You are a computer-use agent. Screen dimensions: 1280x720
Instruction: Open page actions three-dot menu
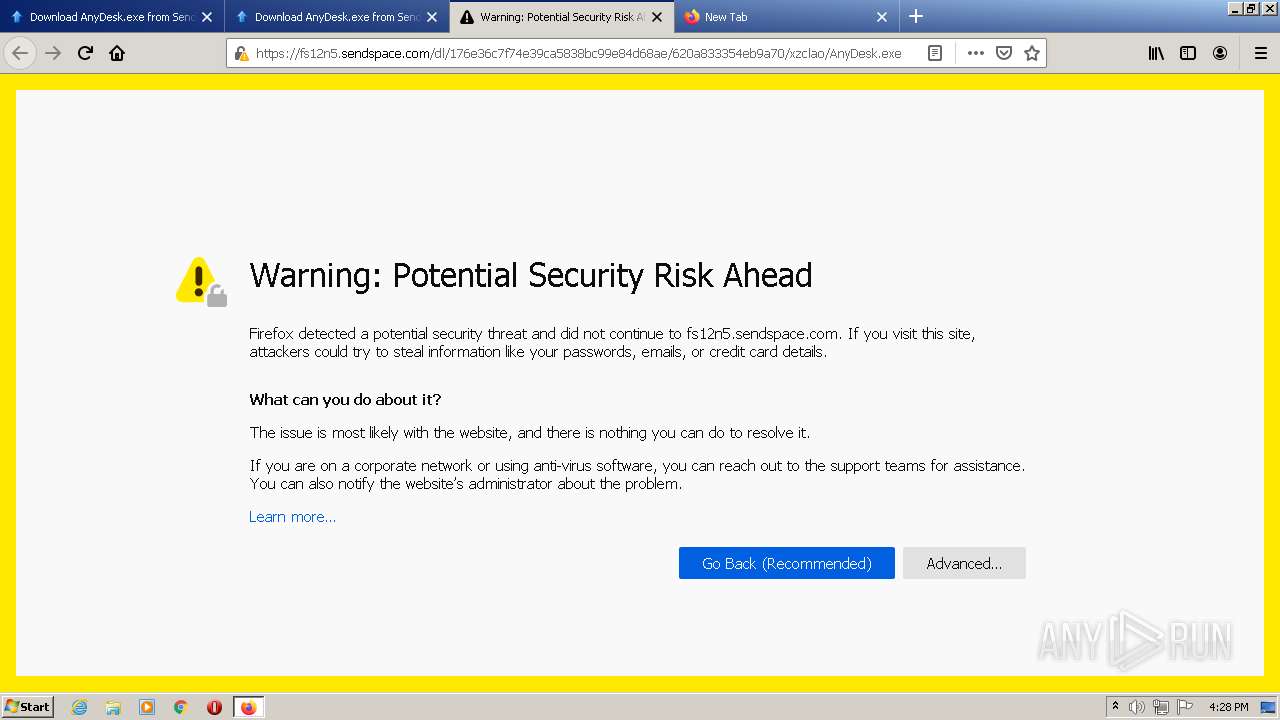click(x=975, y=53)
